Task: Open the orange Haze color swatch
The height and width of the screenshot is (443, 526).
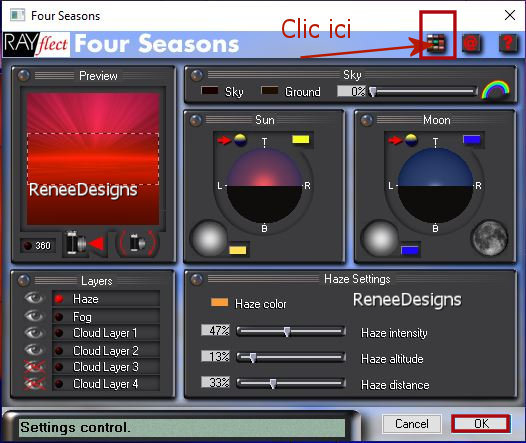Action: [x=219, y=302]
